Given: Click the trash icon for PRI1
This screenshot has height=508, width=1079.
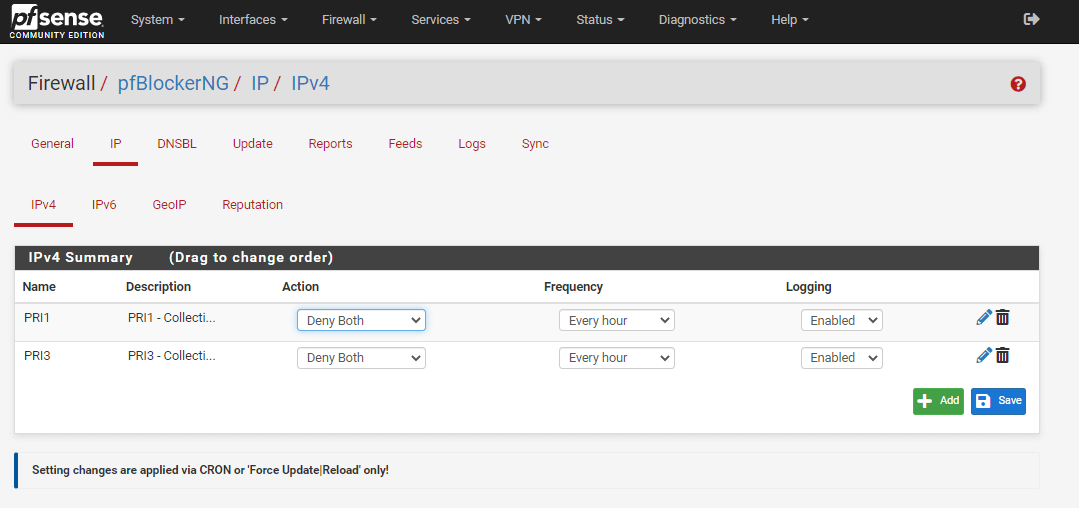Looking at the screenshot, I should pyautogui.click(x=1003, y=318).
